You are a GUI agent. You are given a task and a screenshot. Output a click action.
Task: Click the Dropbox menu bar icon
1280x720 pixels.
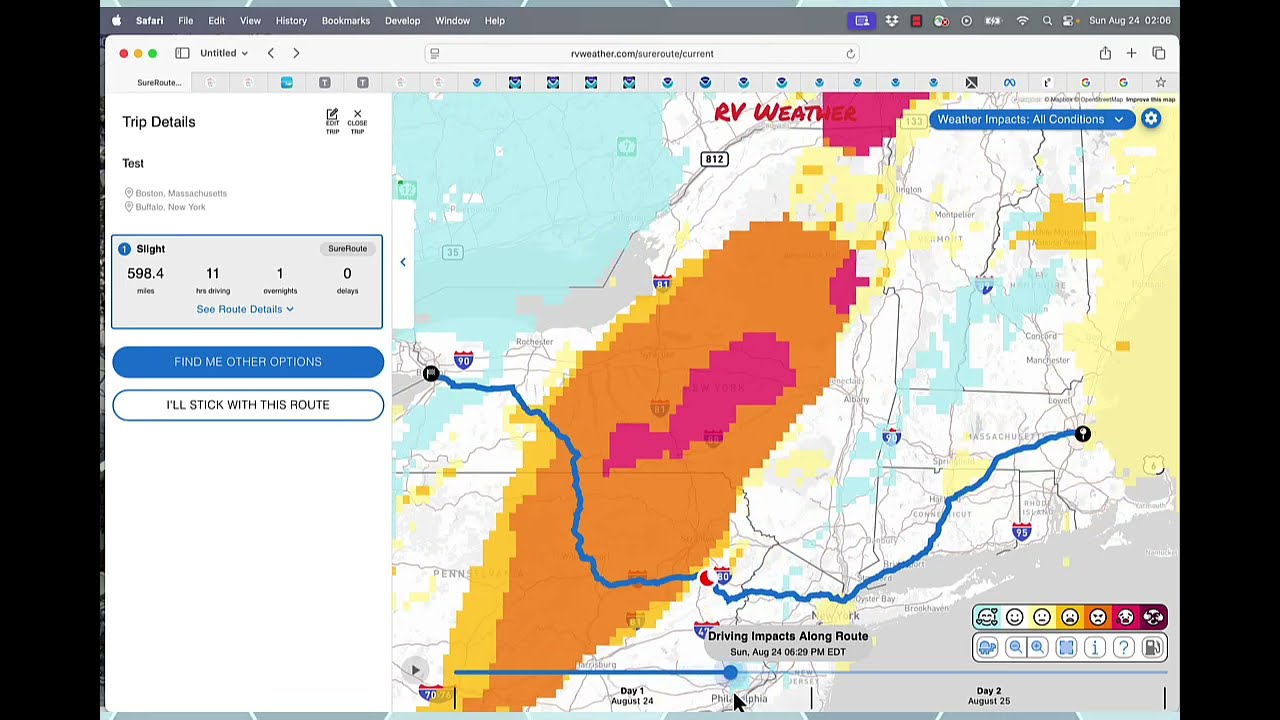891,20
